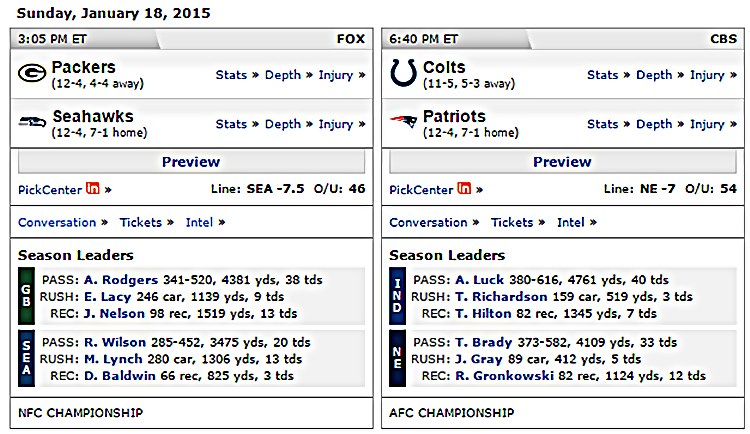Open Conversation for Packers-Seahawks game

(x=57, y=223)
